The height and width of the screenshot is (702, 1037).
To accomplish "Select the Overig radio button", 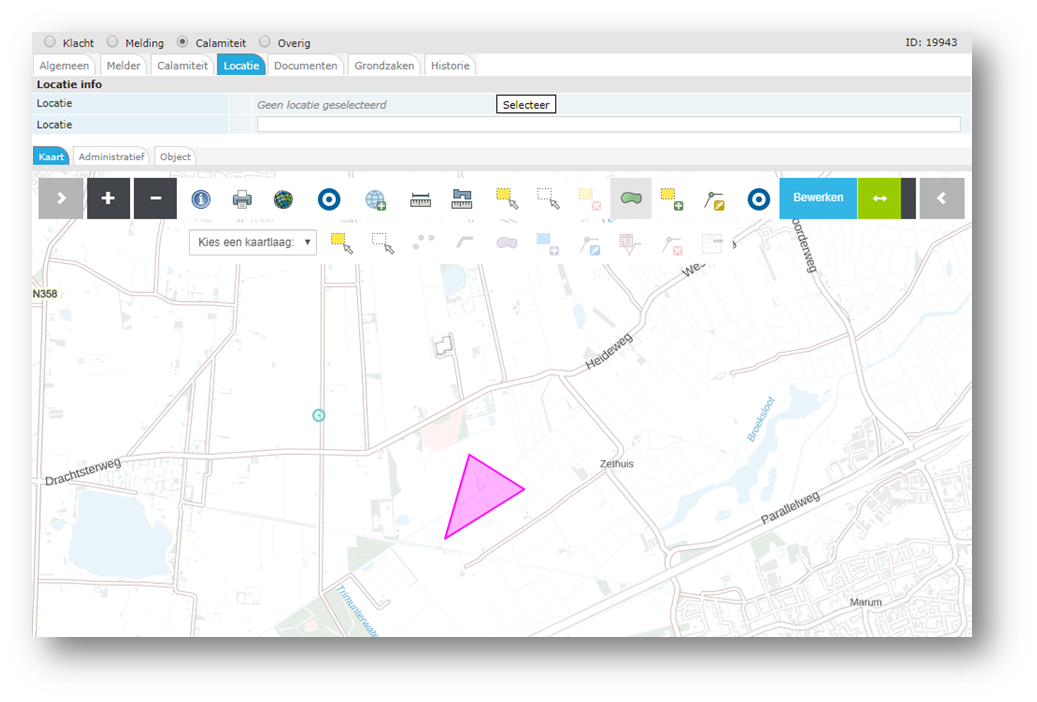I will pos(265,43).
